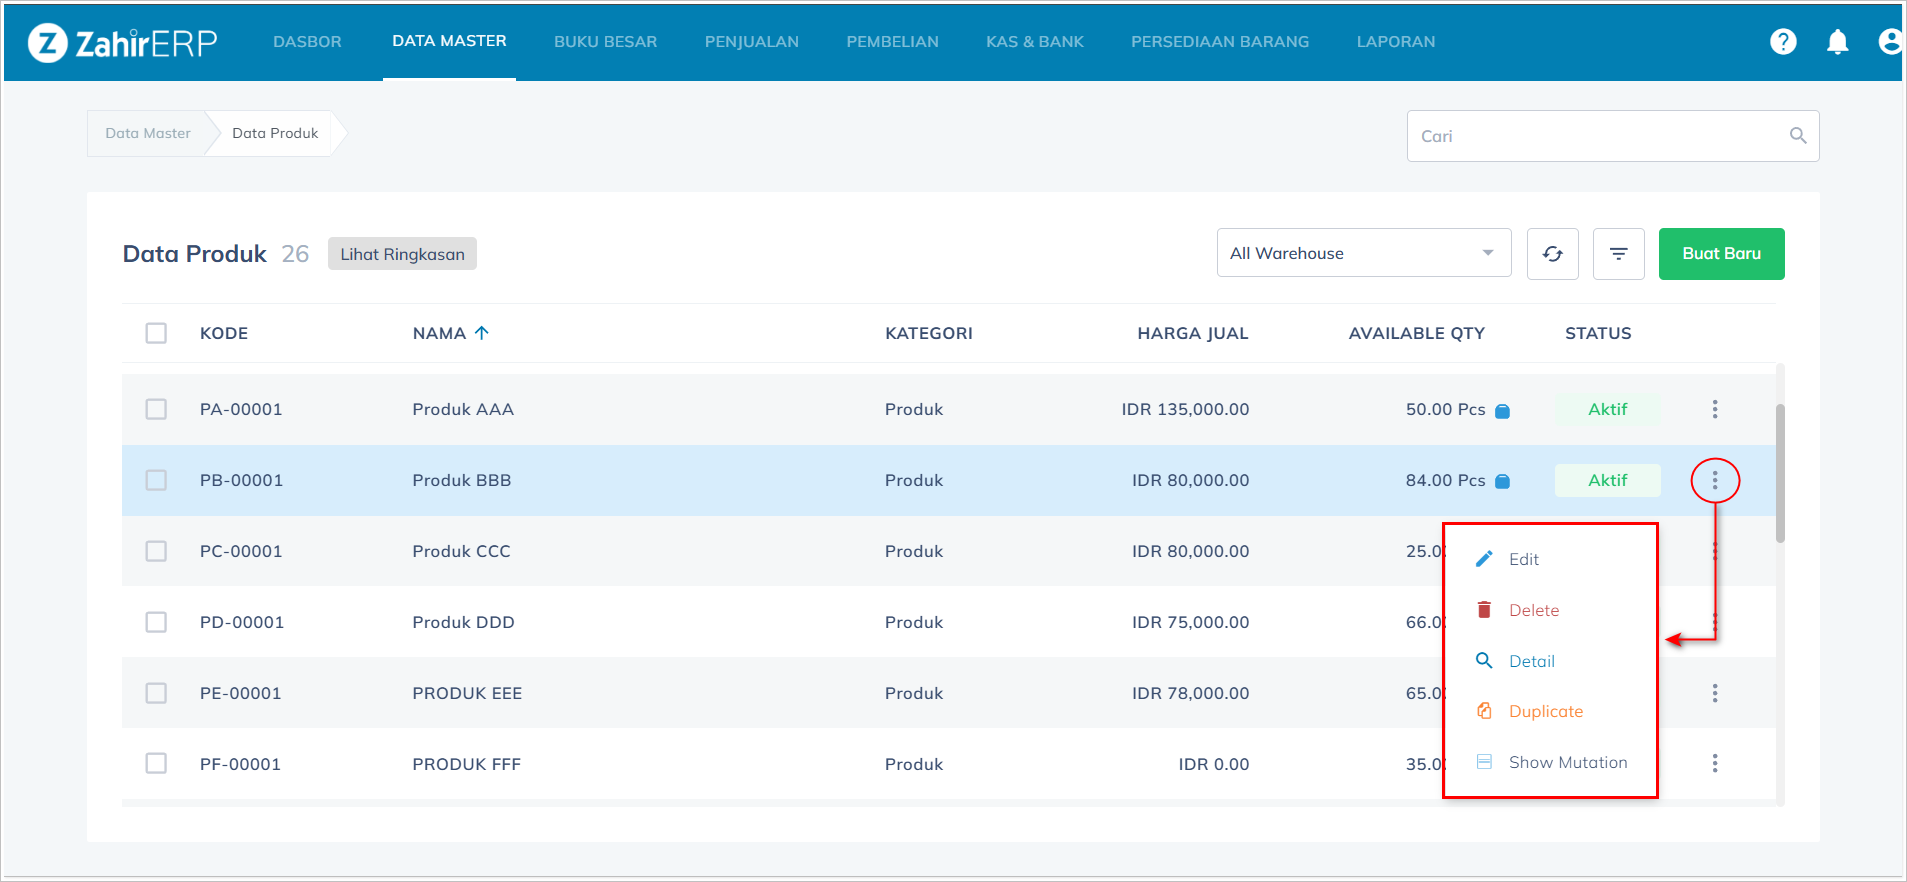The width and height of the screenshot is (1907, 882).
Task: Click stock icon beside 84.00 Pcs
Action: [x=1502, y=481]
